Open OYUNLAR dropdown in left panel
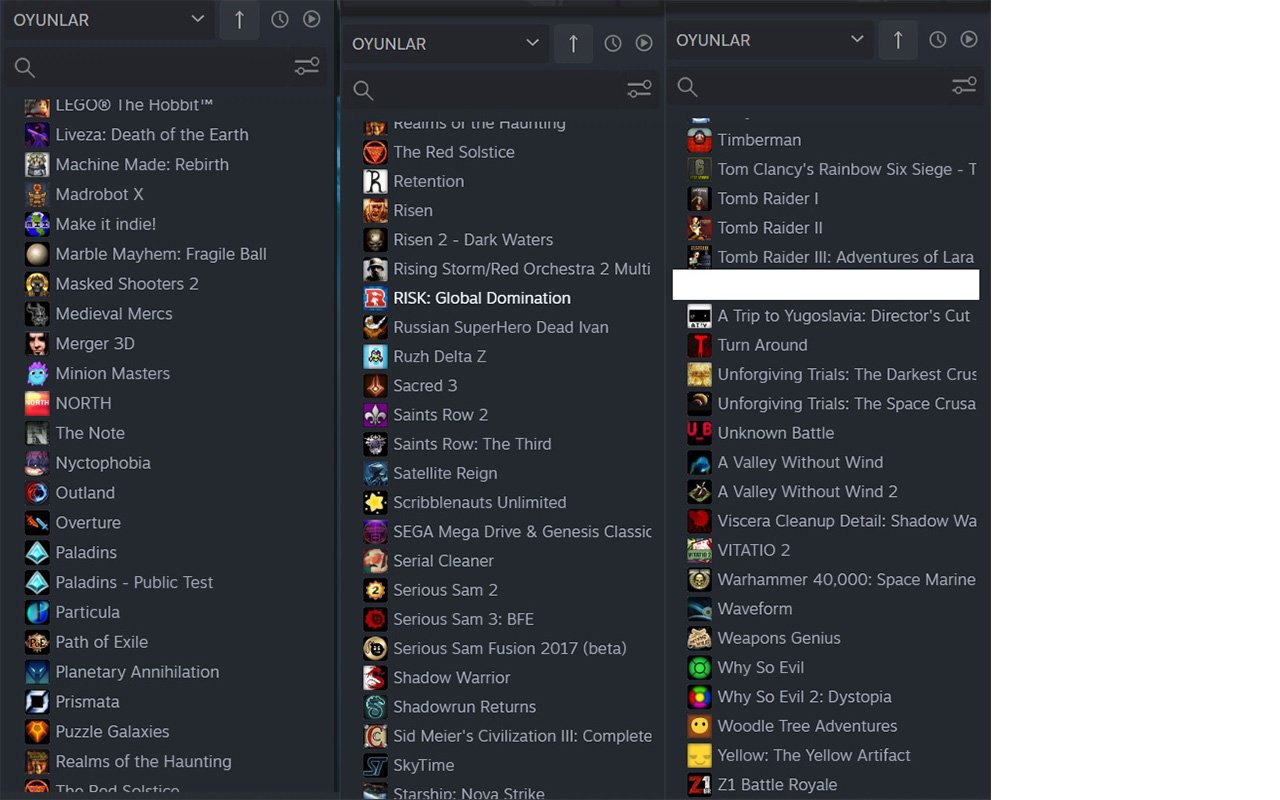1280x800 pixels. [109, 19]
